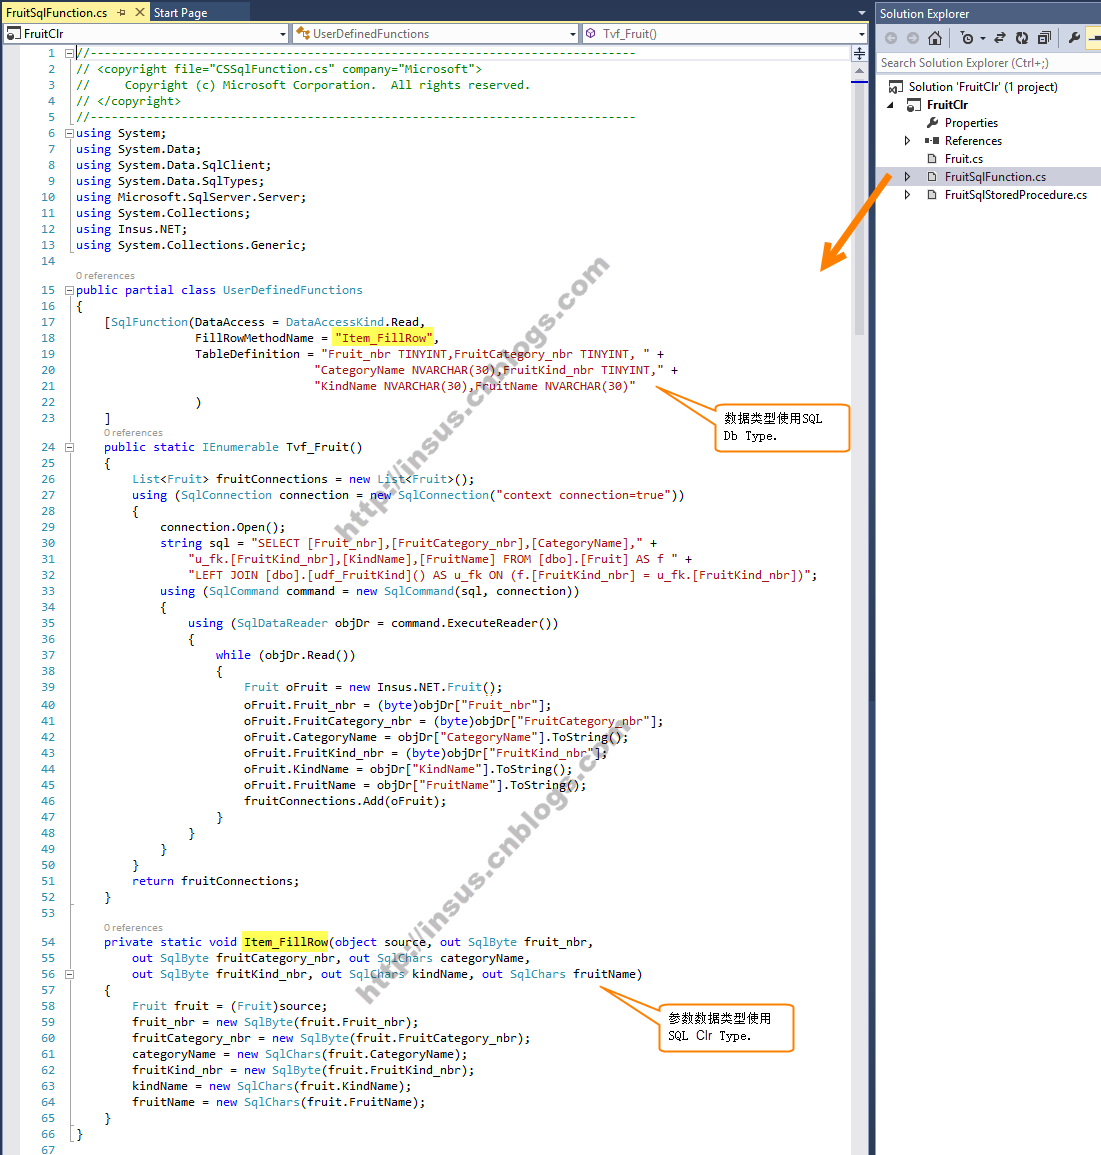Viewport: 1101px width, 1155px height.
Task: Click 'fruitConnections.Add(oFruit);' on line 46
Action: [345, 801]
